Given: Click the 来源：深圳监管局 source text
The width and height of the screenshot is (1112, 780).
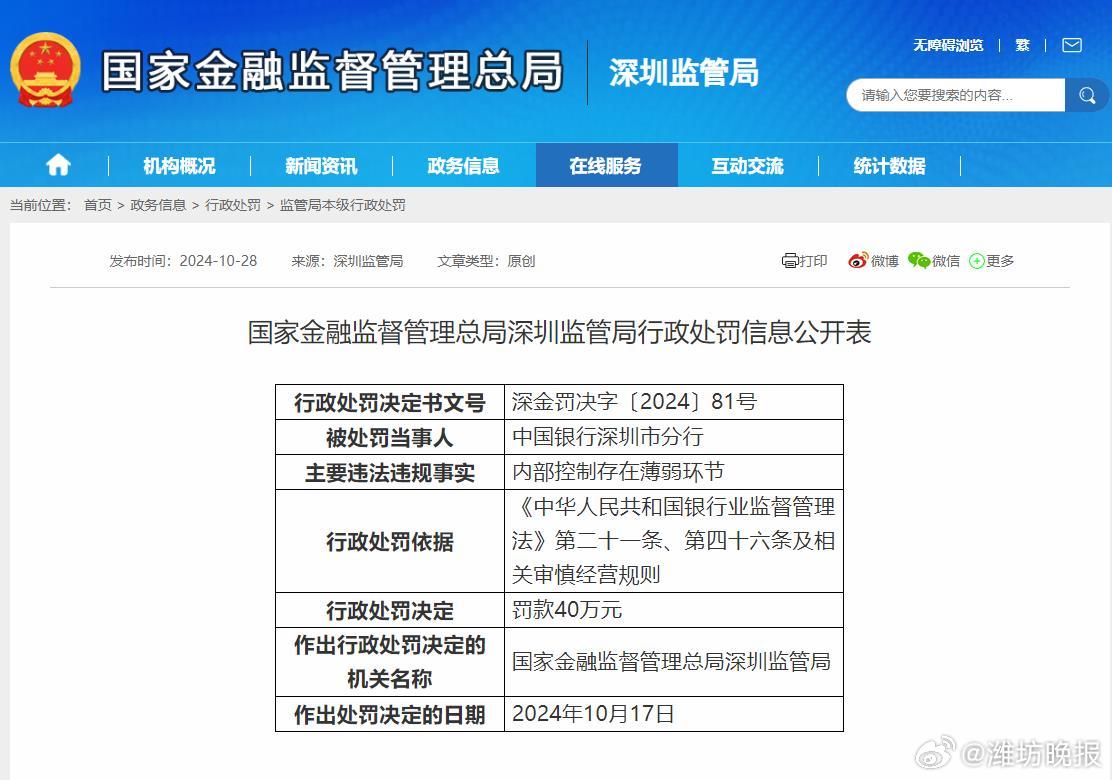Looking at the screenshot, I should click(347, 261).
